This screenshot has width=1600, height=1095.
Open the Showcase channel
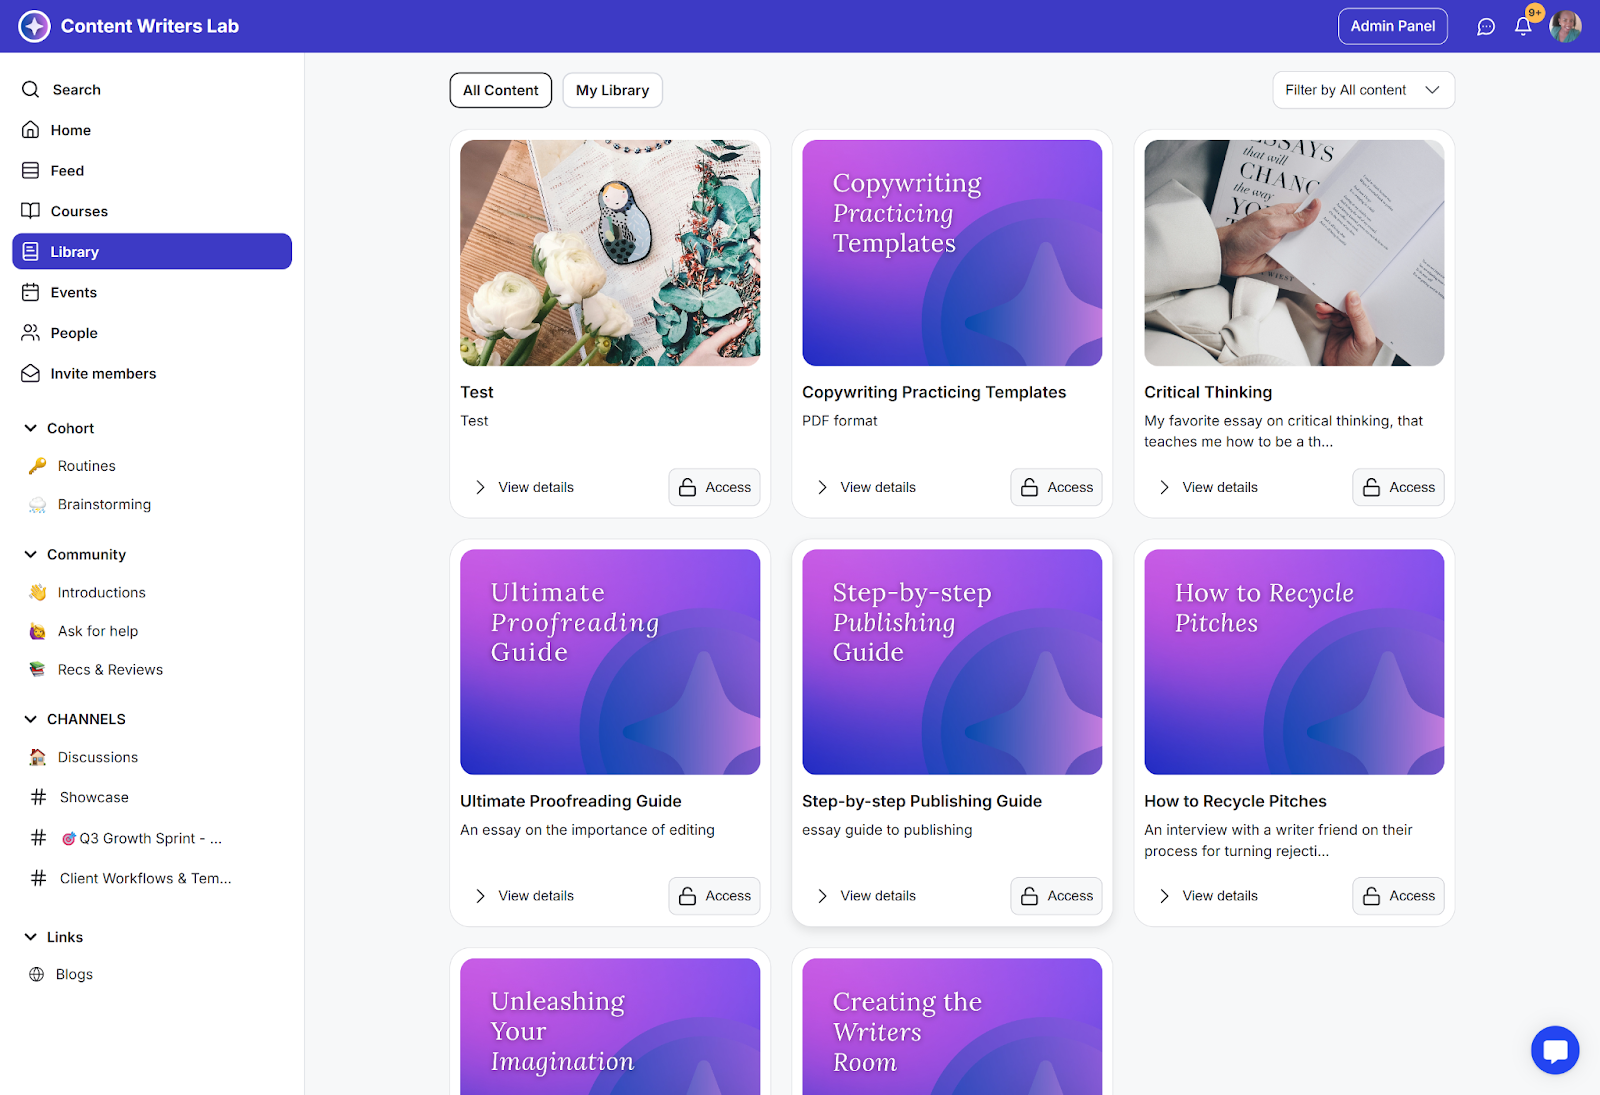(x=94, y=797)
